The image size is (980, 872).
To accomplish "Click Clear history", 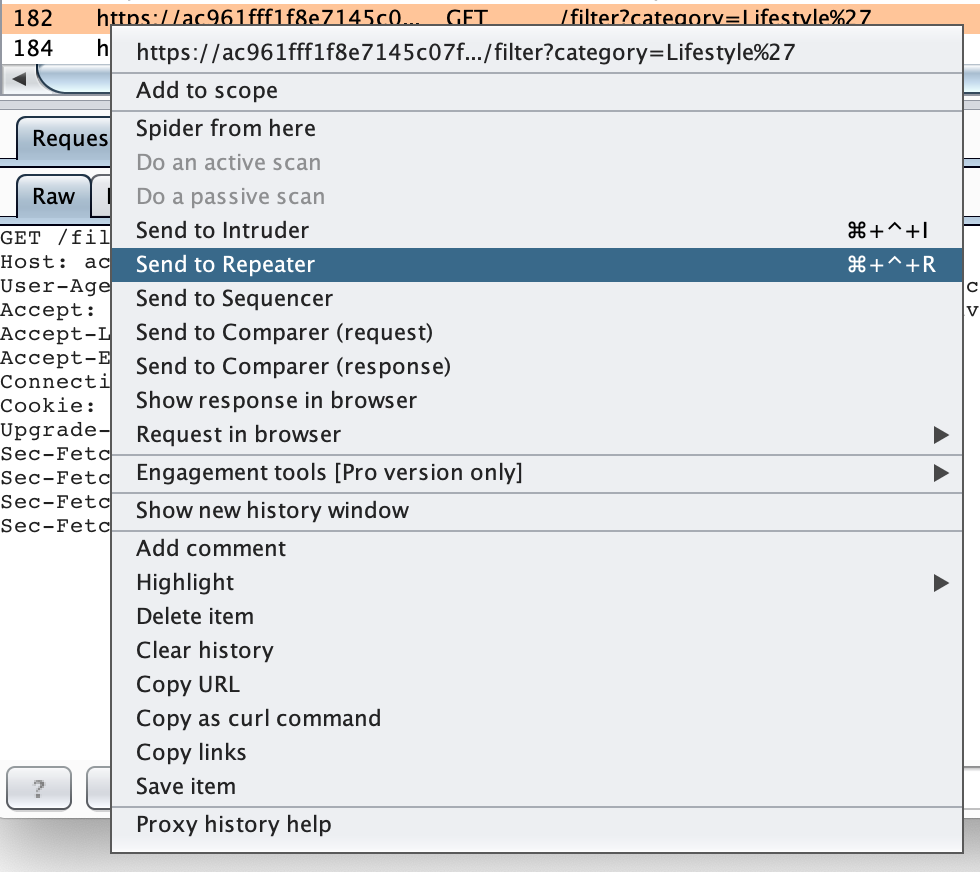I will 536,650.
